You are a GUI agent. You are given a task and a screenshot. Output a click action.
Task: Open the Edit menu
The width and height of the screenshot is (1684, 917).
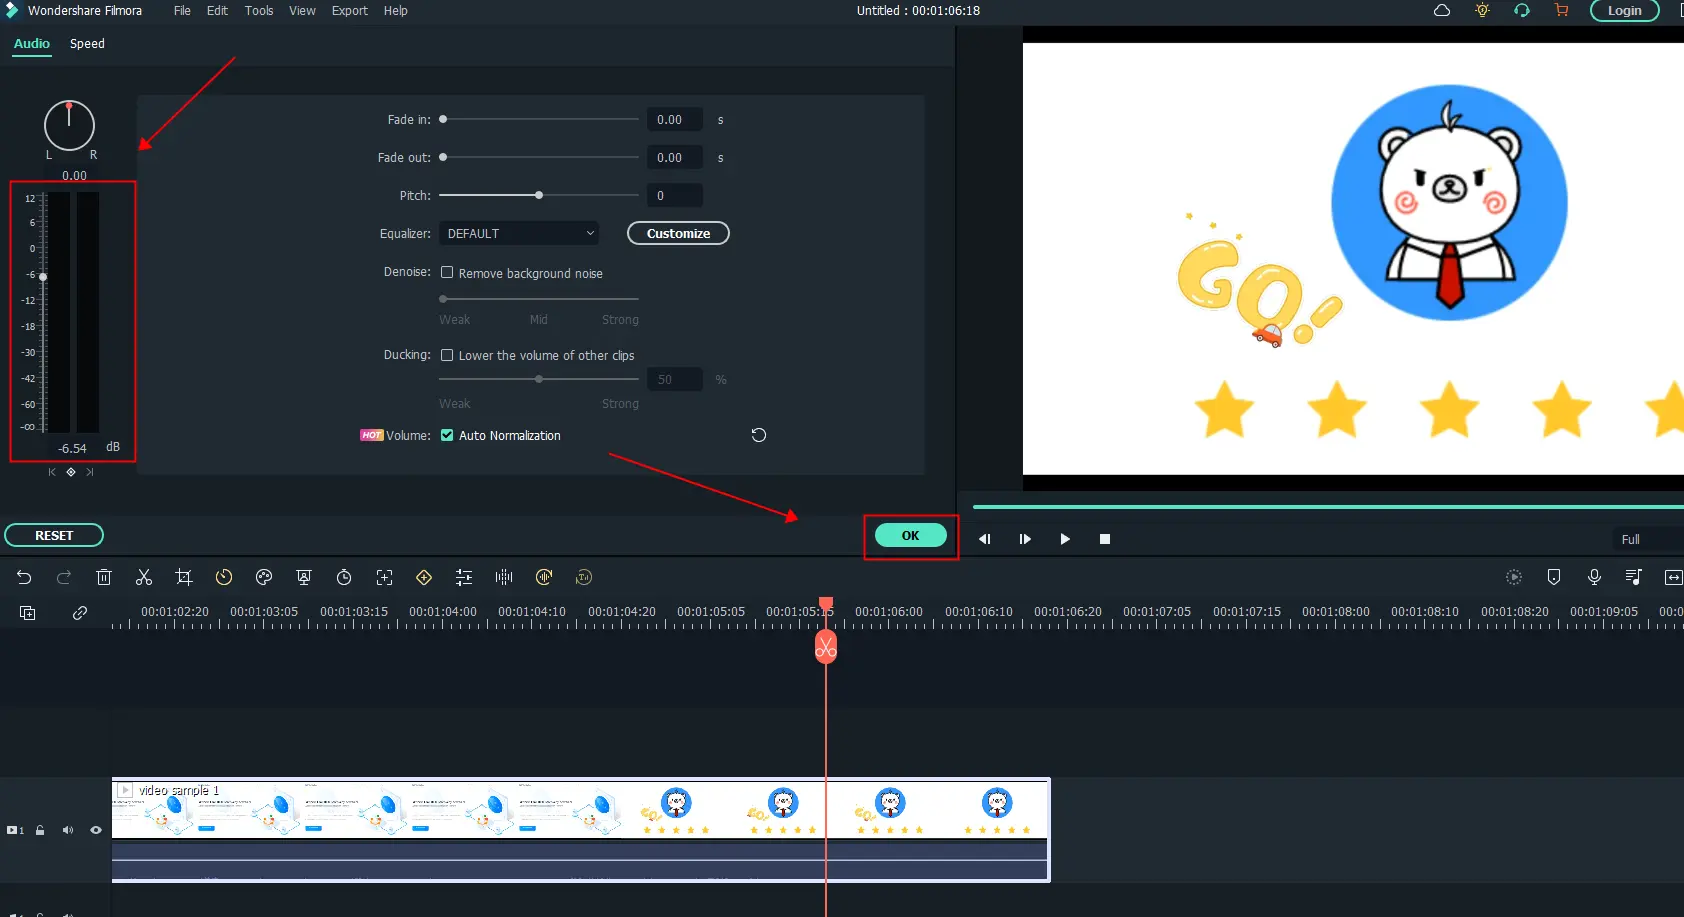click(217, 10)
